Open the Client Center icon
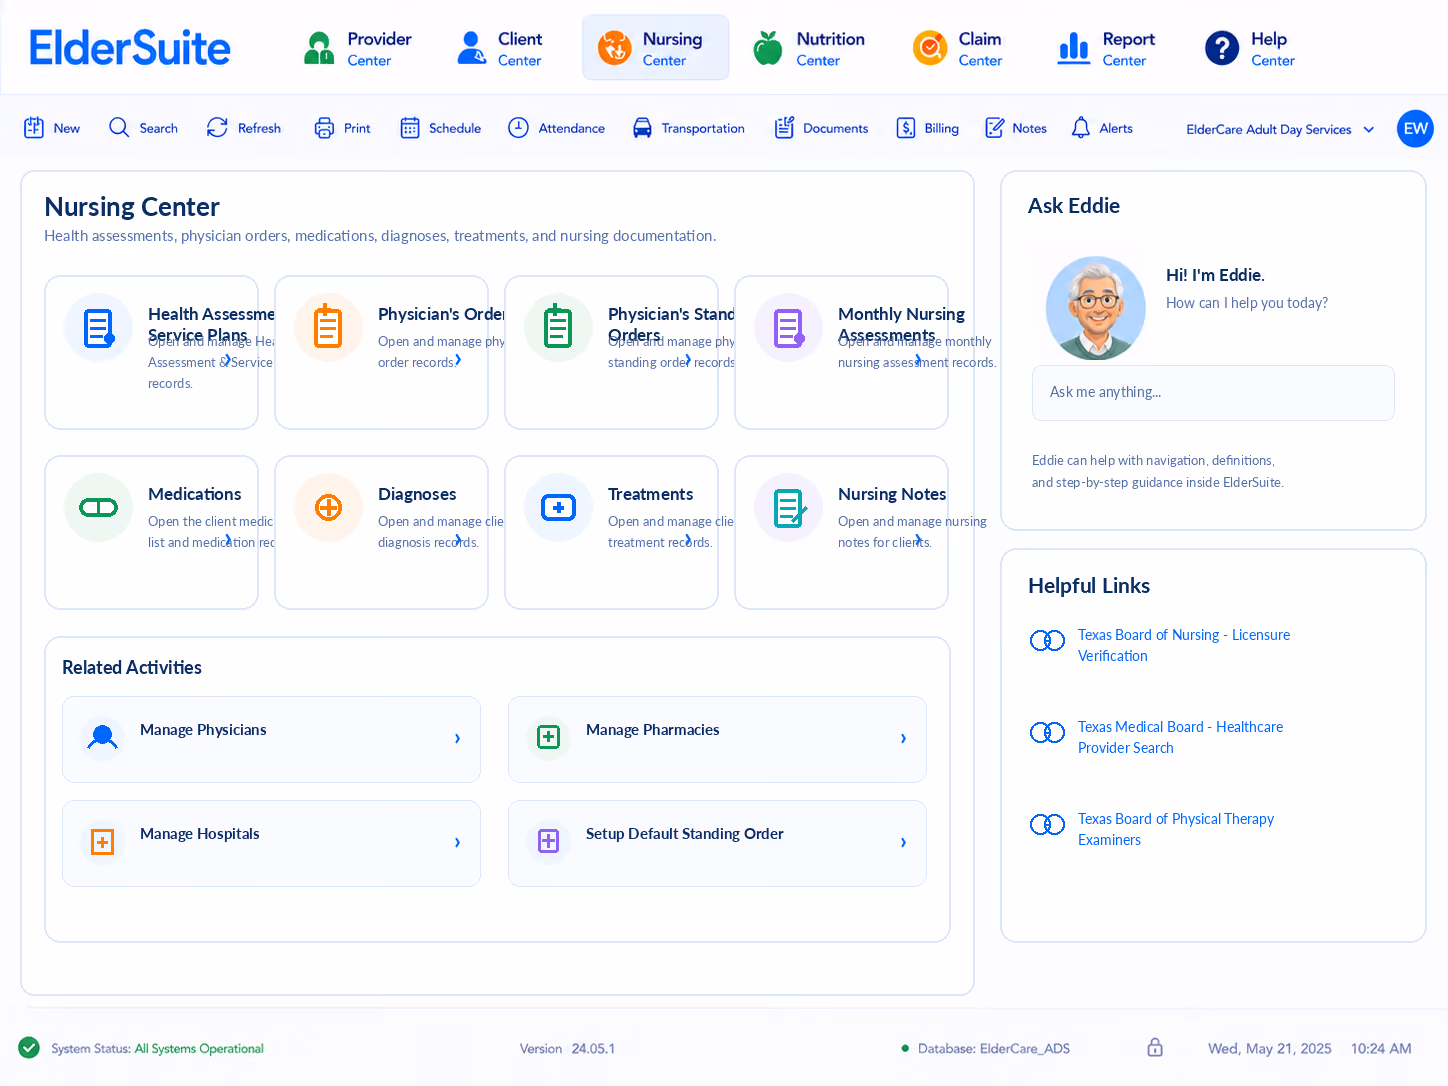1448x1086 pixels. [471, 47]
